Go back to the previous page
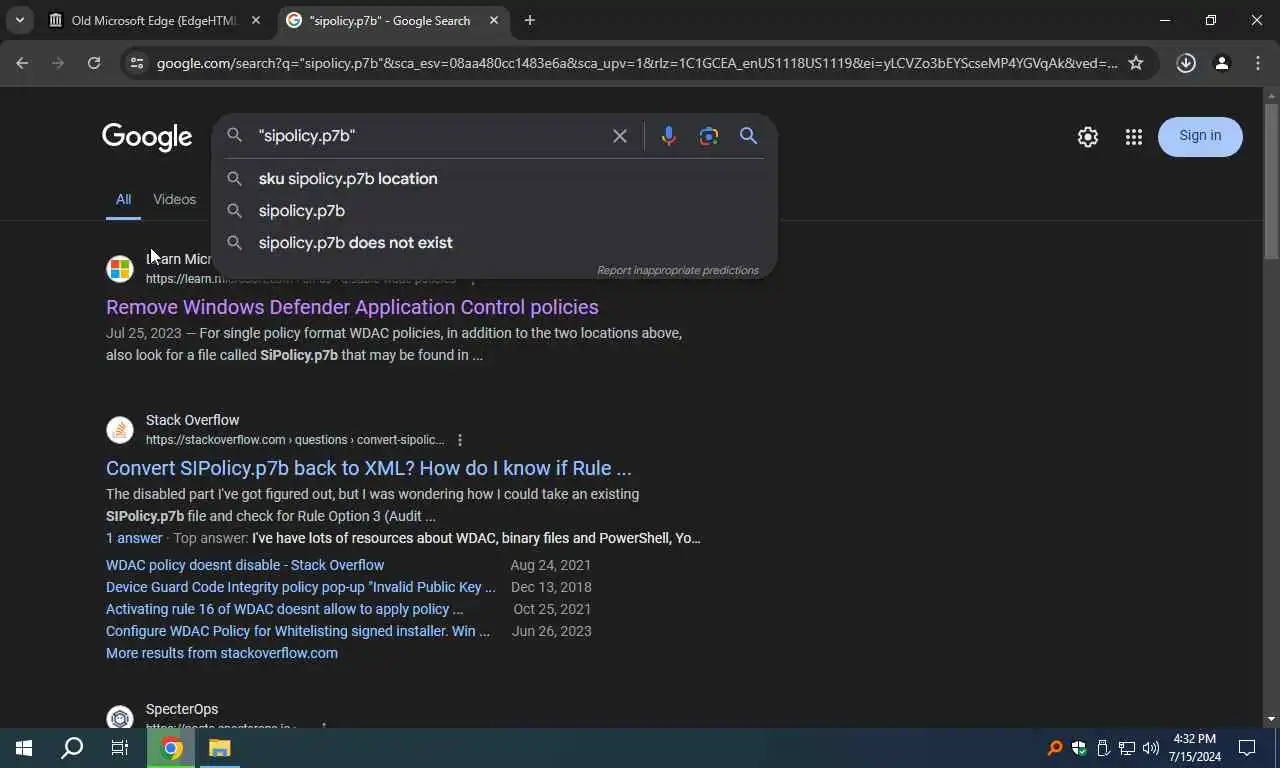The width and height of the screenshot is (1280, 768). point(22,63)
